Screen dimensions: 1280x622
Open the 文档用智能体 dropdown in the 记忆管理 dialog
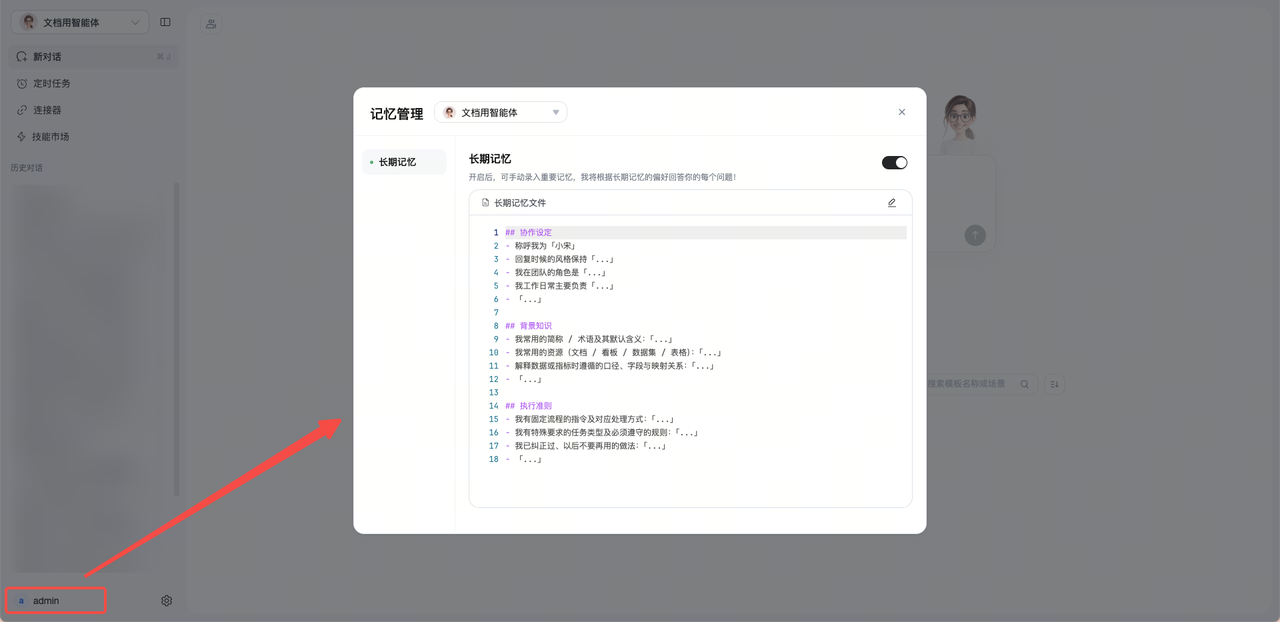click(x=500, y=113)
